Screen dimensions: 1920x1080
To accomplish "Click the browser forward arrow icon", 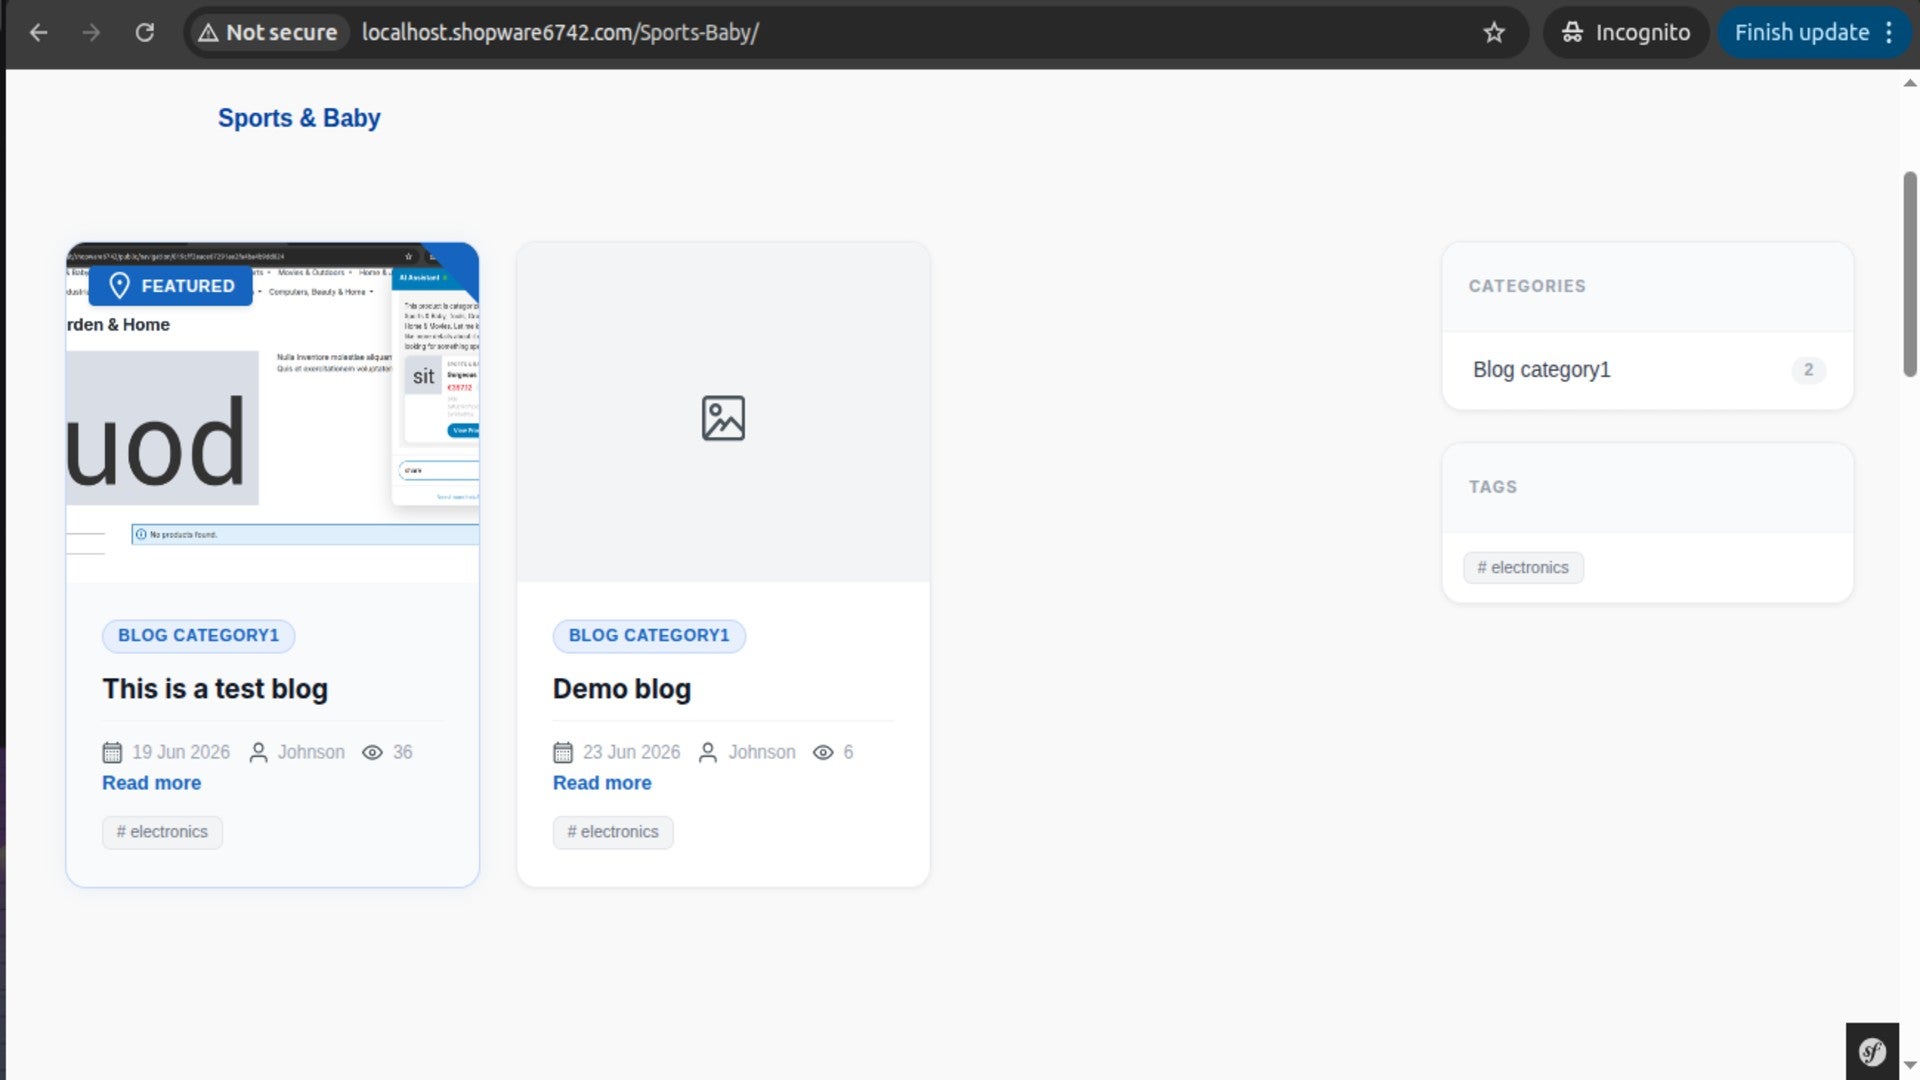I will click(x=91, y=32).
